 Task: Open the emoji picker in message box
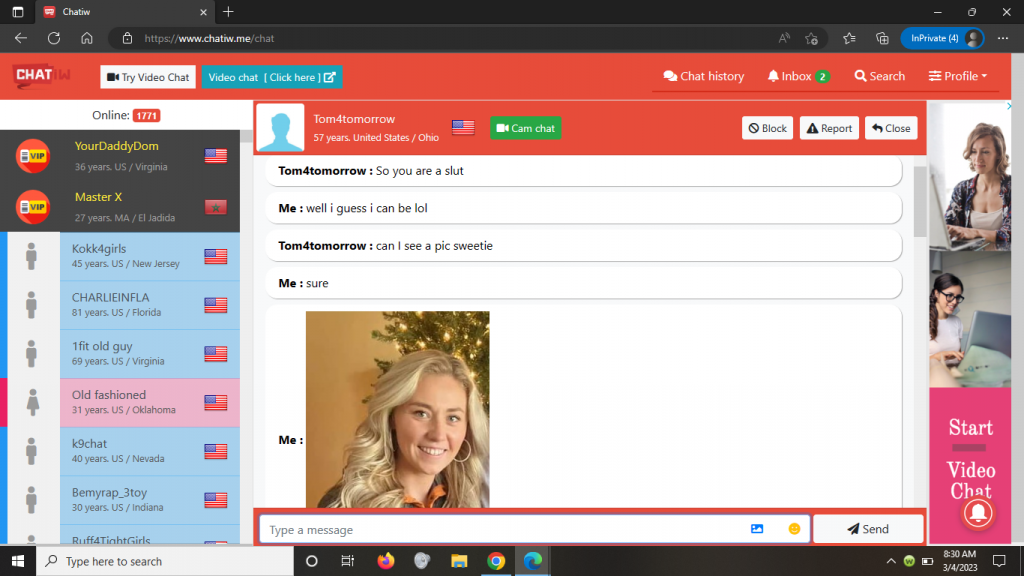coord(794,529)
